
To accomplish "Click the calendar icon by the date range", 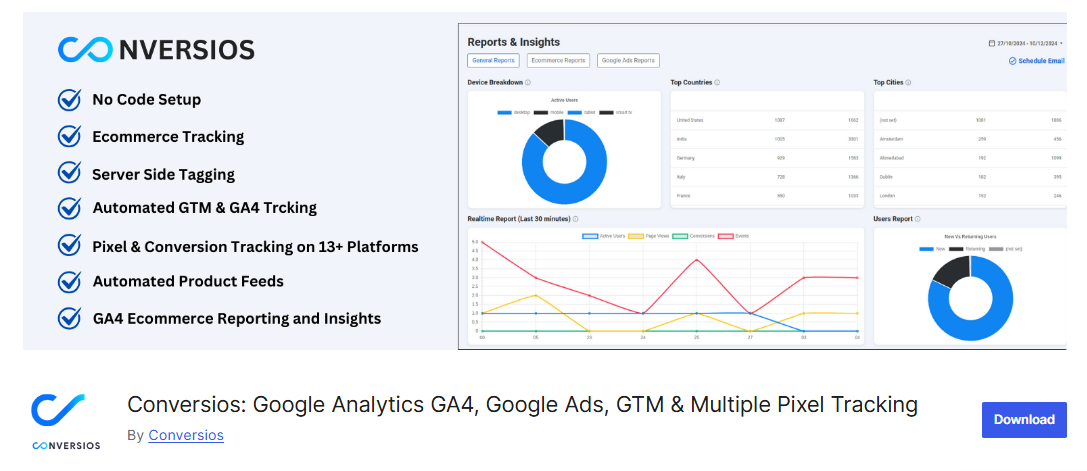I will pos(992,43).
